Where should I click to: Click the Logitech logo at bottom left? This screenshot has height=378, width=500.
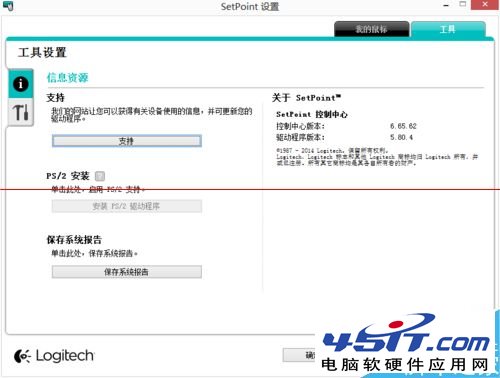(54, 356)
